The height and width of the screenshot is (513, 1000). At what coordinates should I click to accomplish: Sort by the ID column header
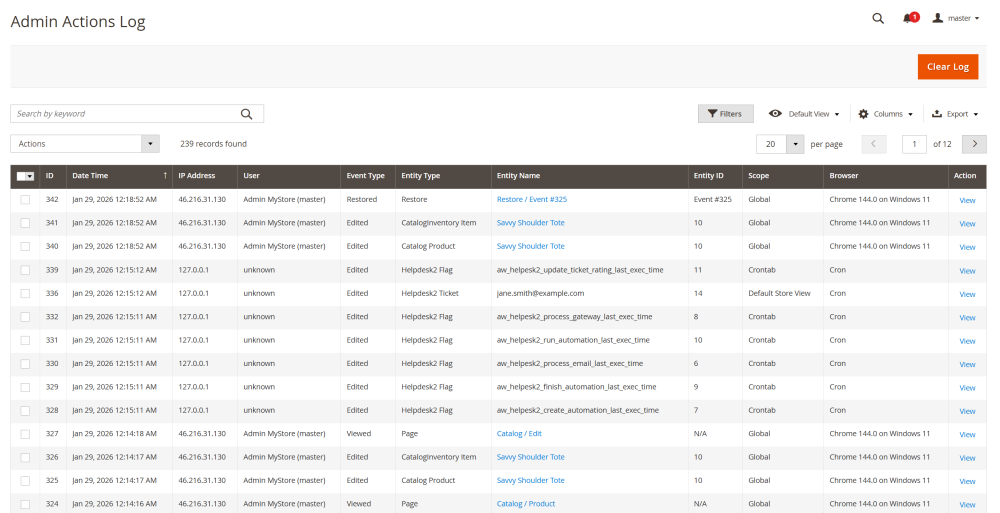tap(54, 175)
